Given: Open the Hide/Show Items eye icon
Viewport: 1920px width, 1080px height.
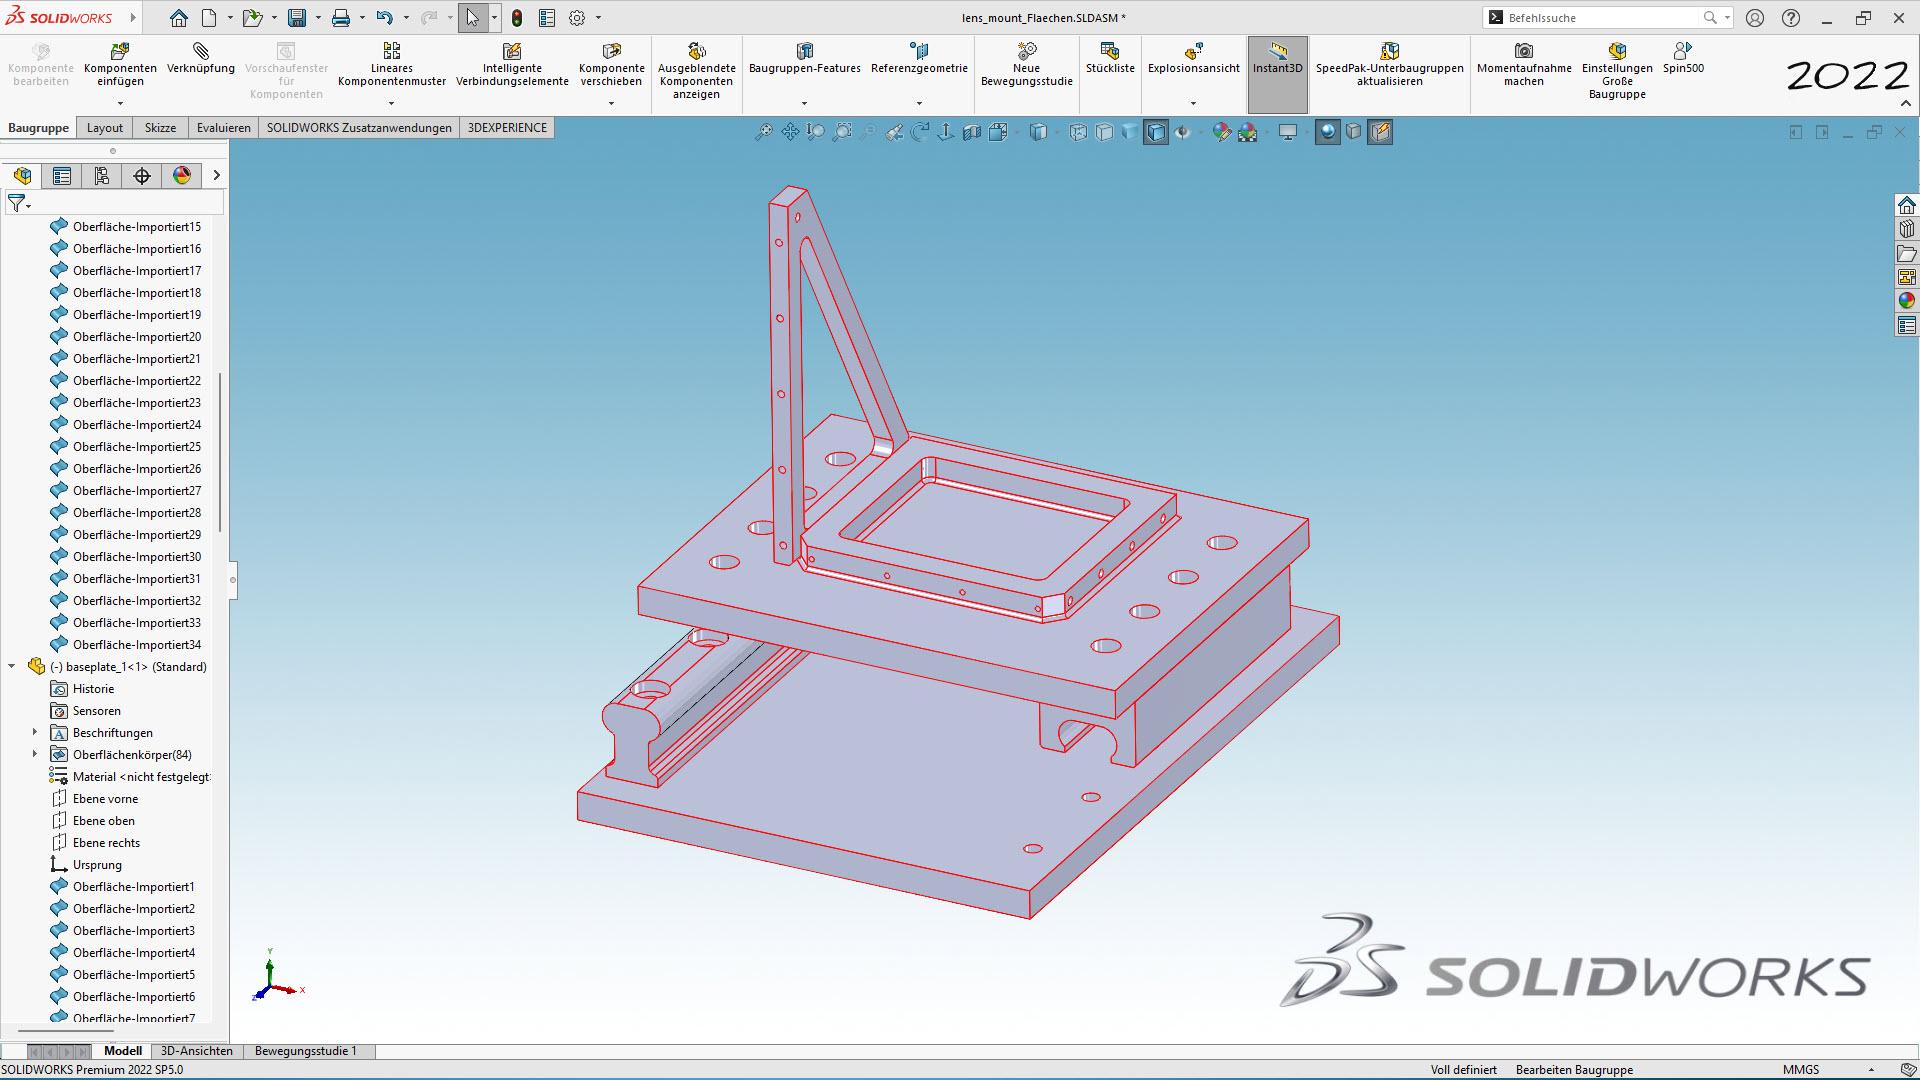Looking at the screenshot, I should 1183,132.
